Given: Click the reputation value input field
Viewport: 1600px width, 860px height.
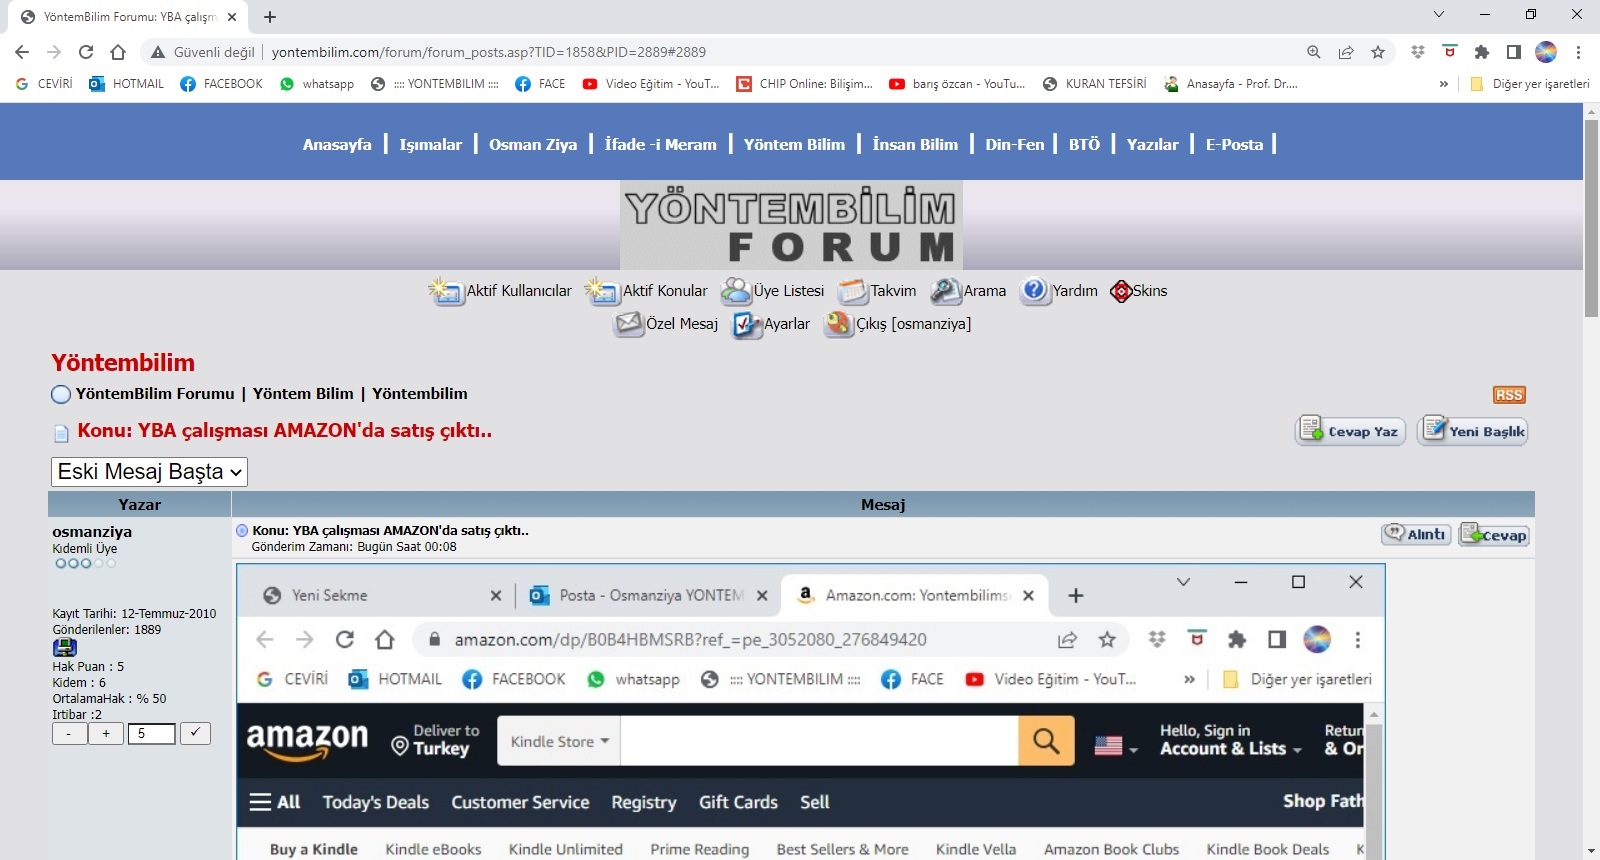Looking at the screenshot, I should click(151, 734).
